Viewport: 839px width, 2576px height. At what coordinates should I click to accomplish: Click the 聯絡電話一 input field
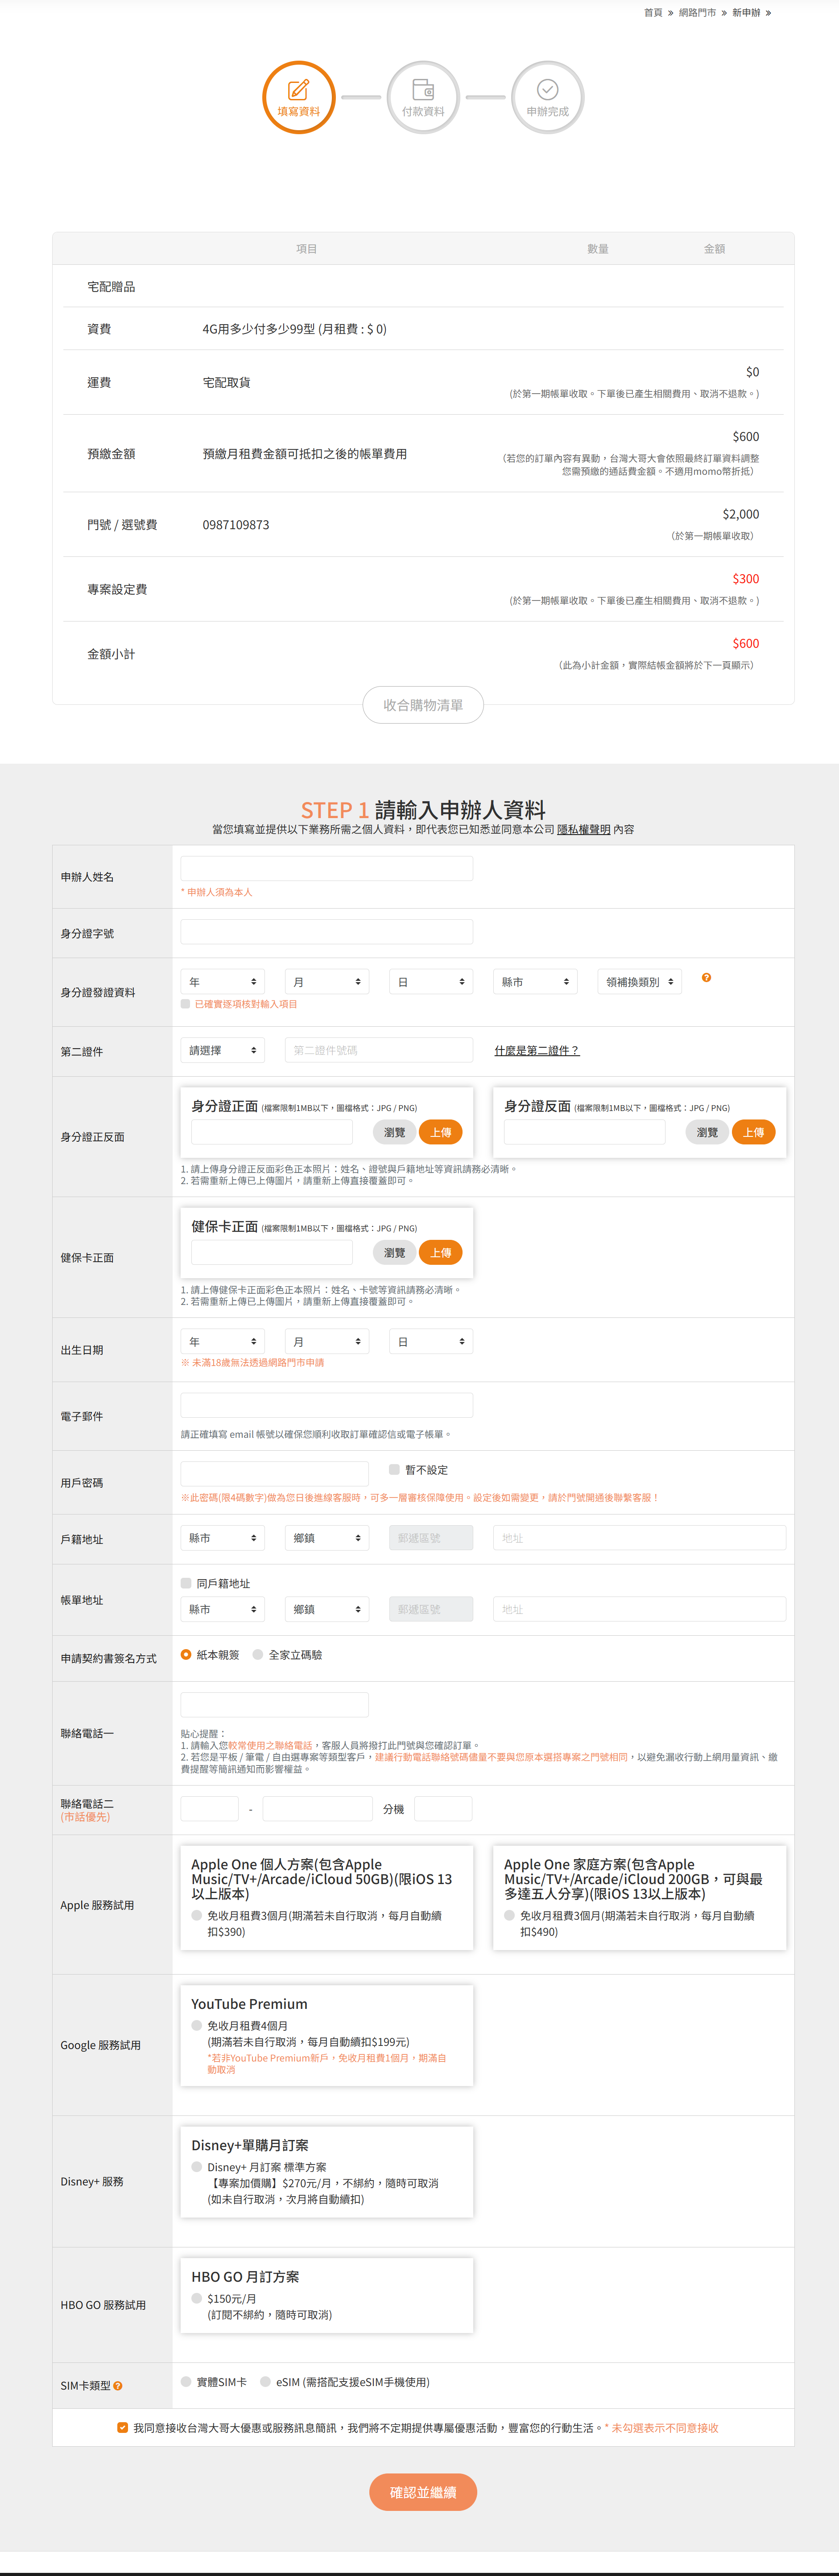pos(275,1704)
